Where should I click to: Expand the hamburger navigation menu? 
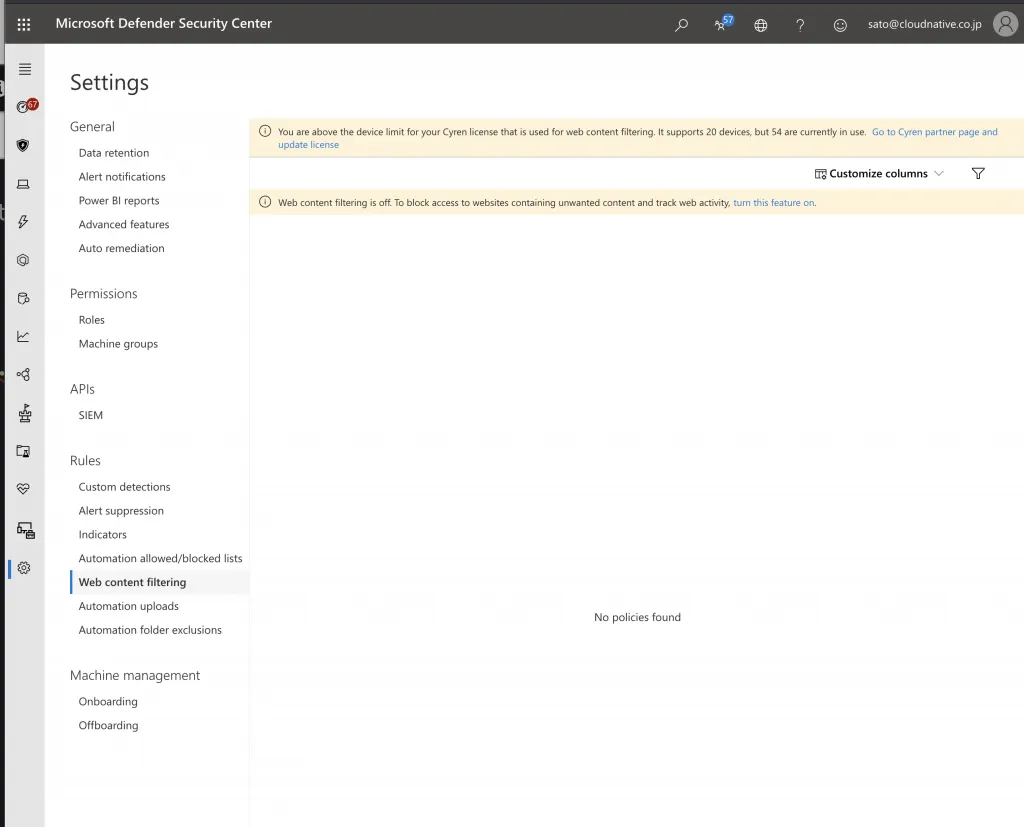click(x=25, y=69)
